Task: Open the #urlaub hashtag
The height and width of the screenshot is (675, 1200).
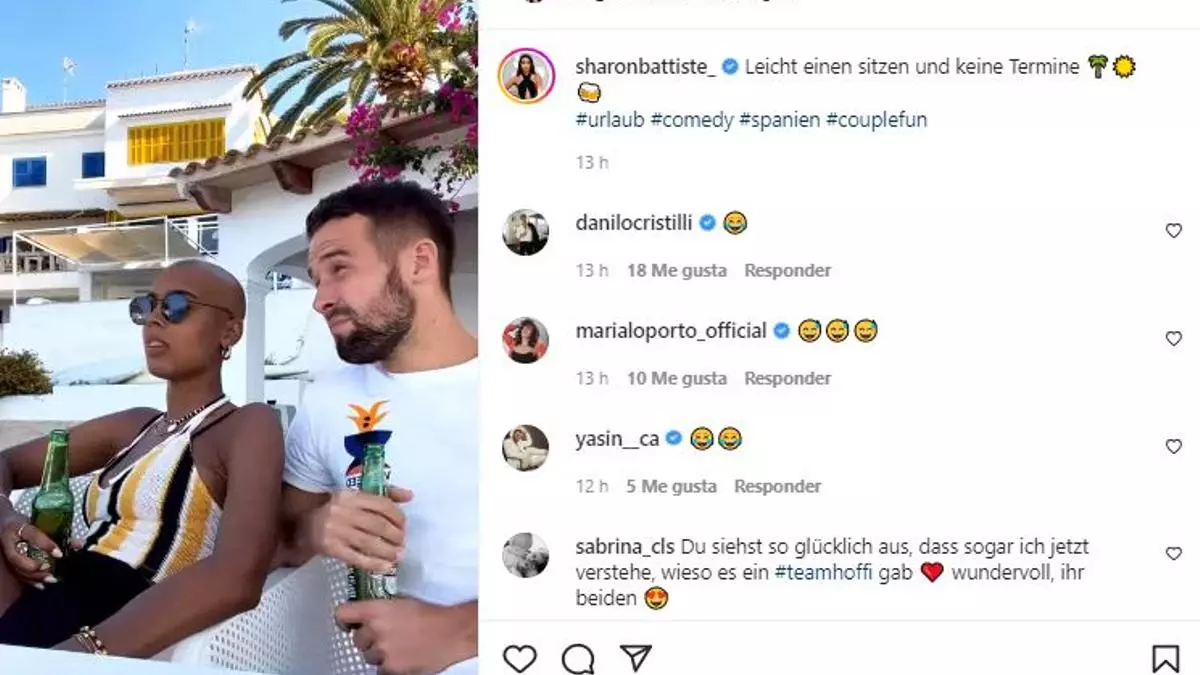Action: tap(610, 120)
